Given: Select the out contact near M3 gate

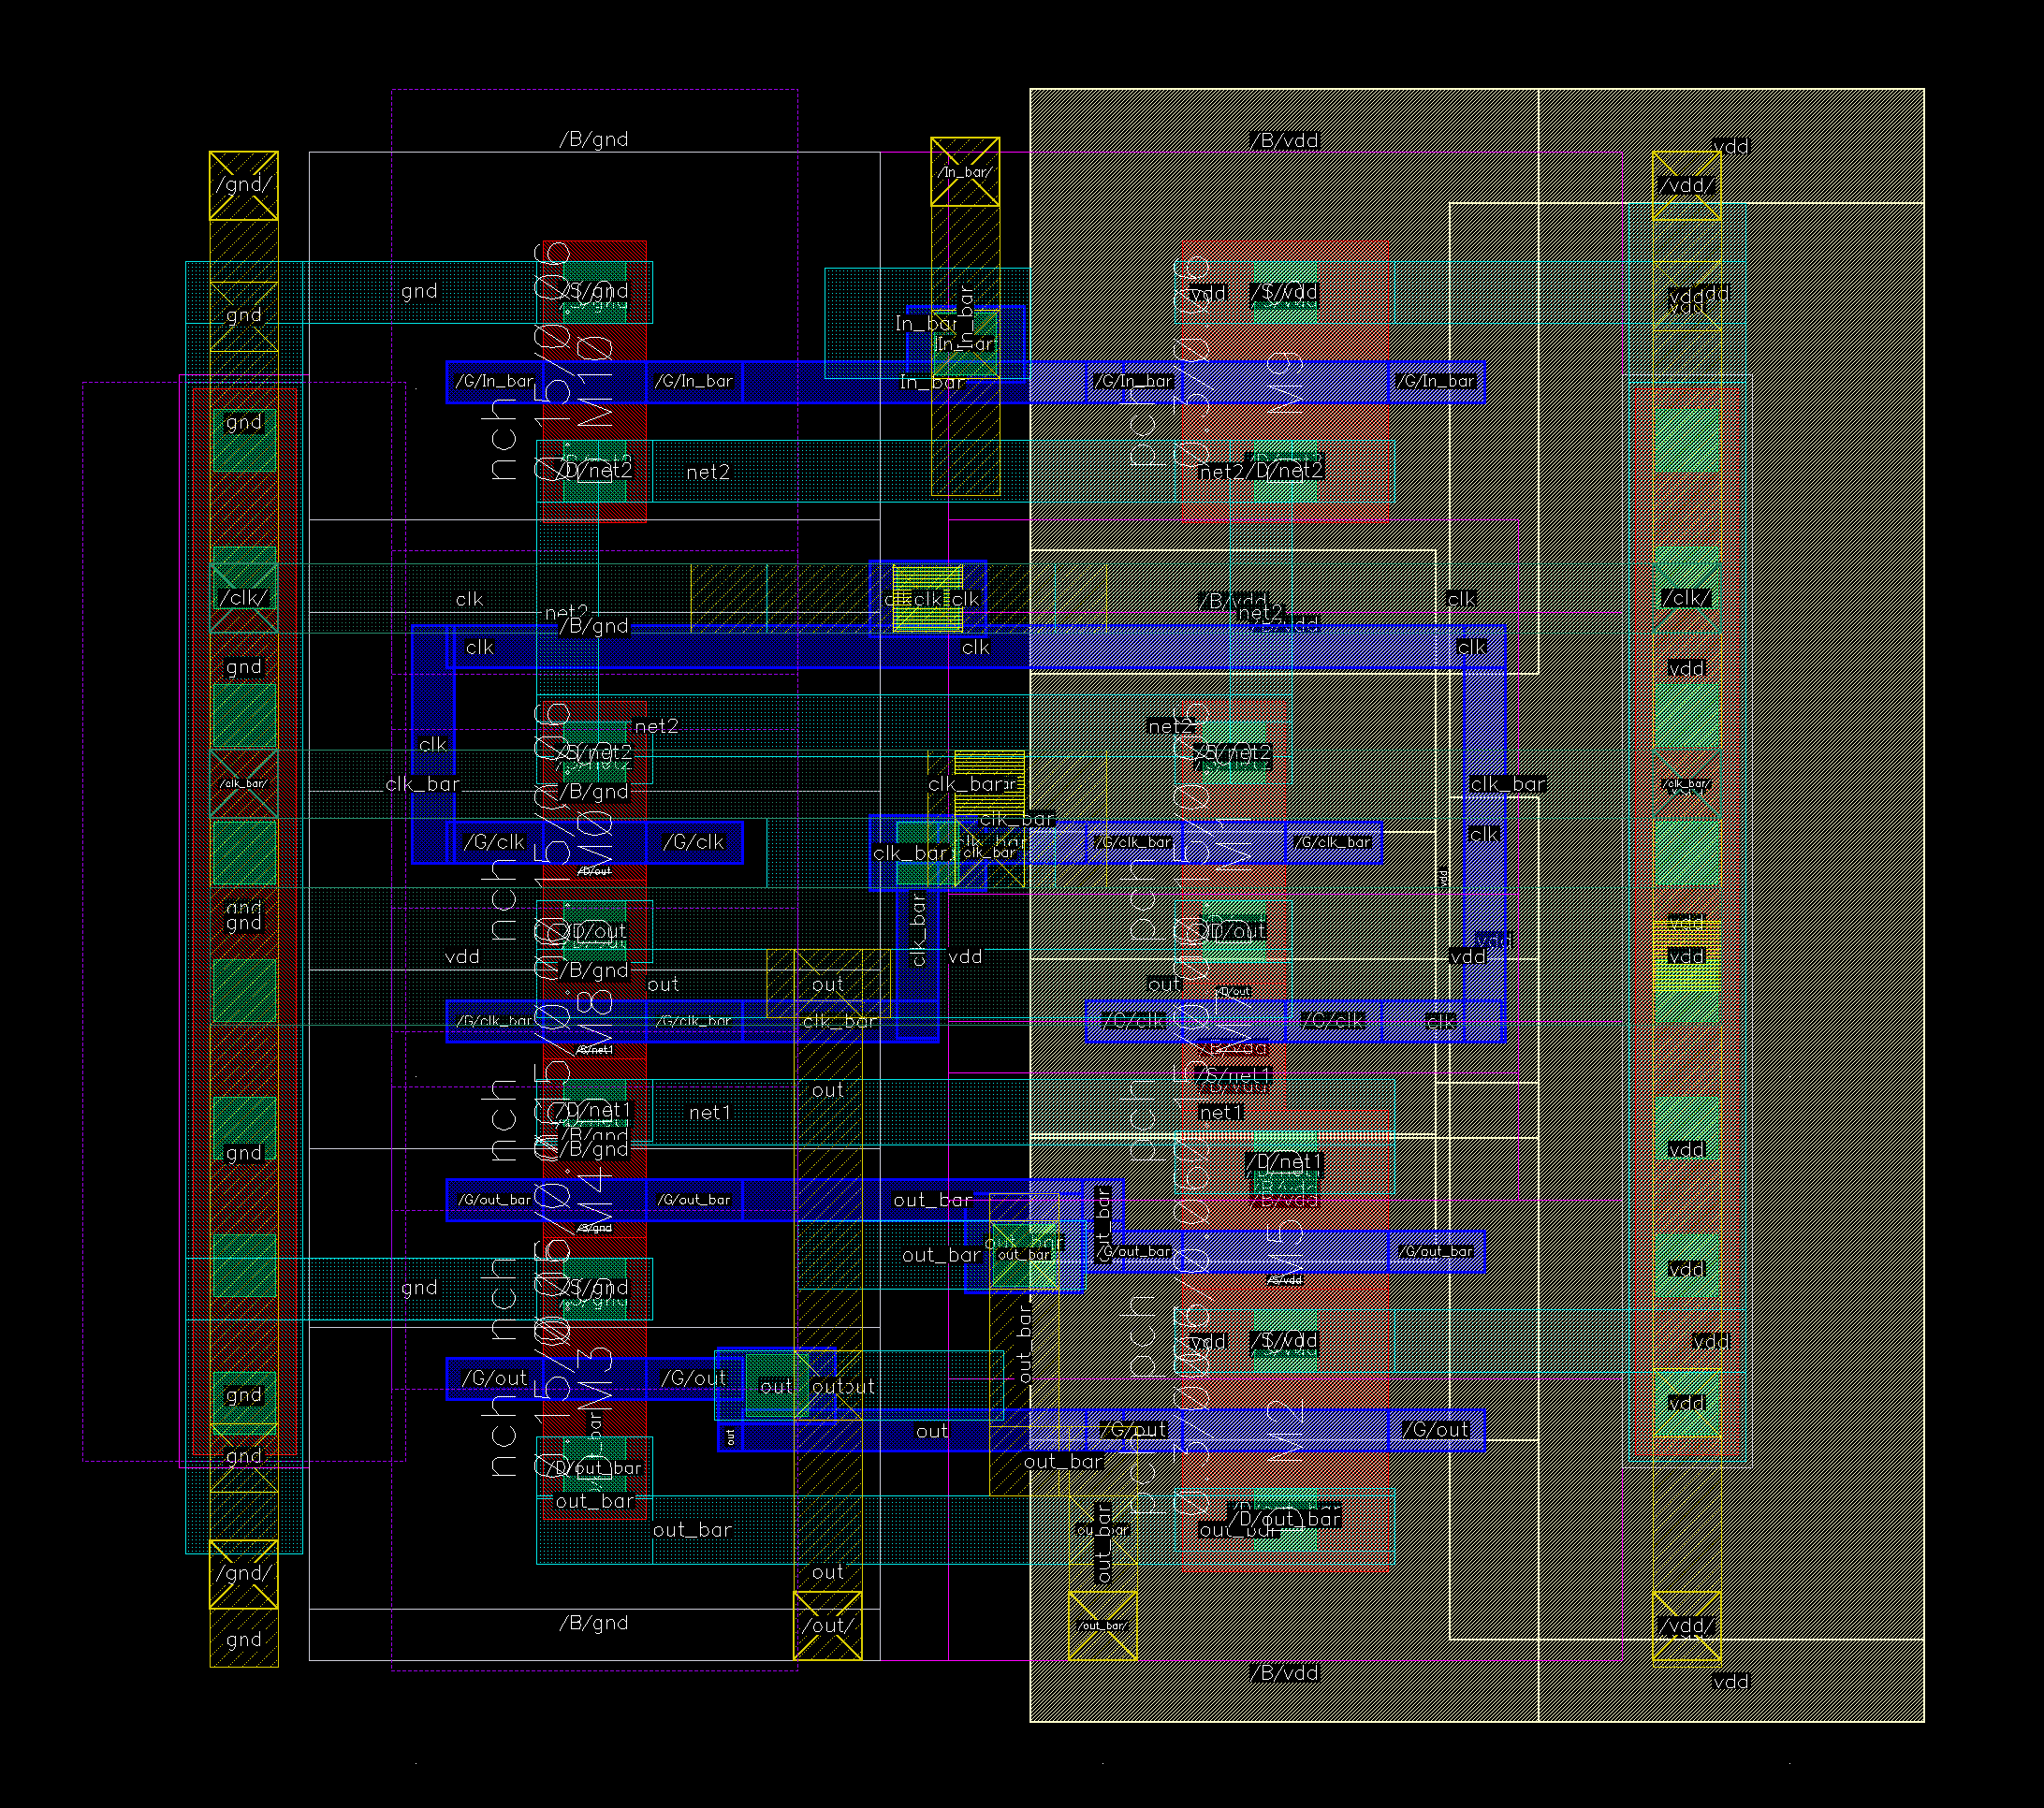Looking at the screenshot, I should 777,1386.
